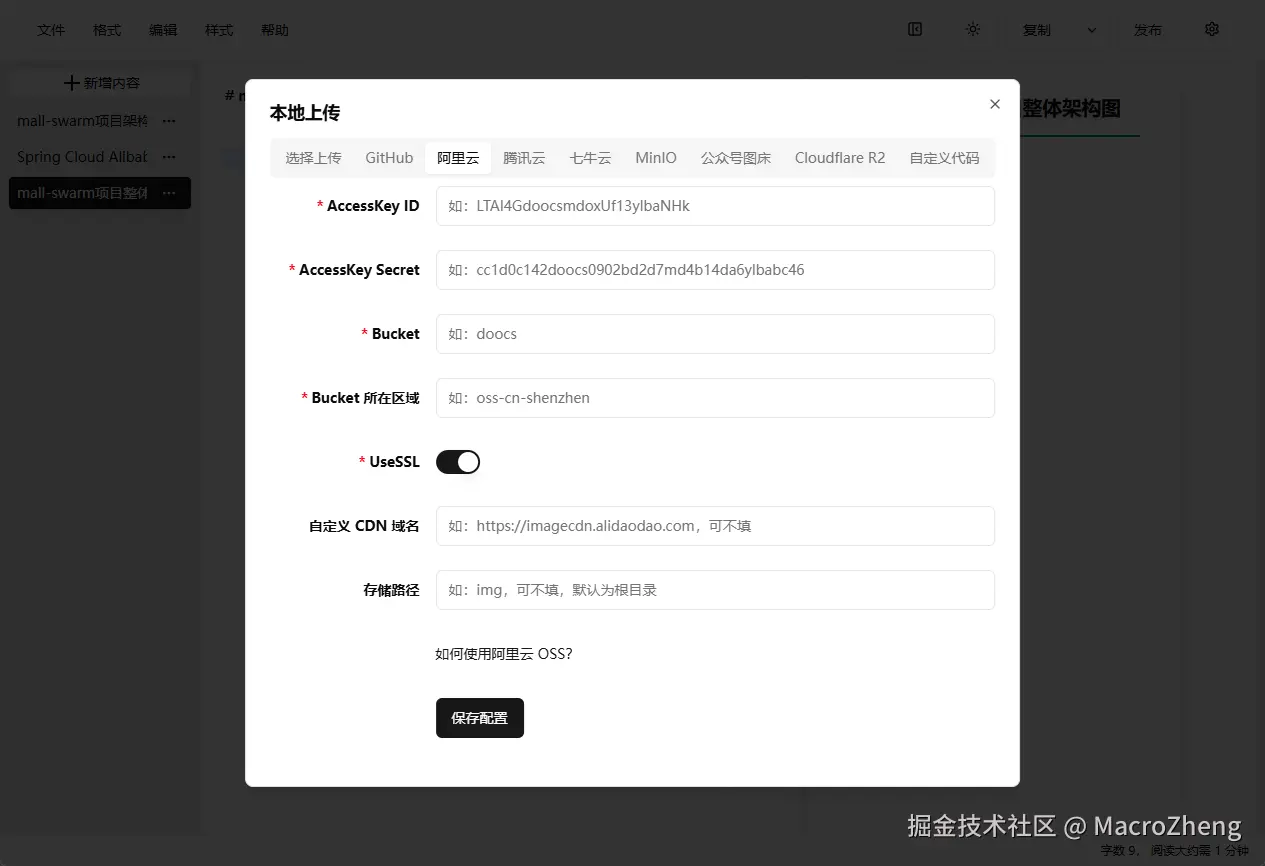The height and width of the screenshot is (866, 1265).
Task: Toggle the sidebar panel icon in top bar
Action: tap(915, 29)
